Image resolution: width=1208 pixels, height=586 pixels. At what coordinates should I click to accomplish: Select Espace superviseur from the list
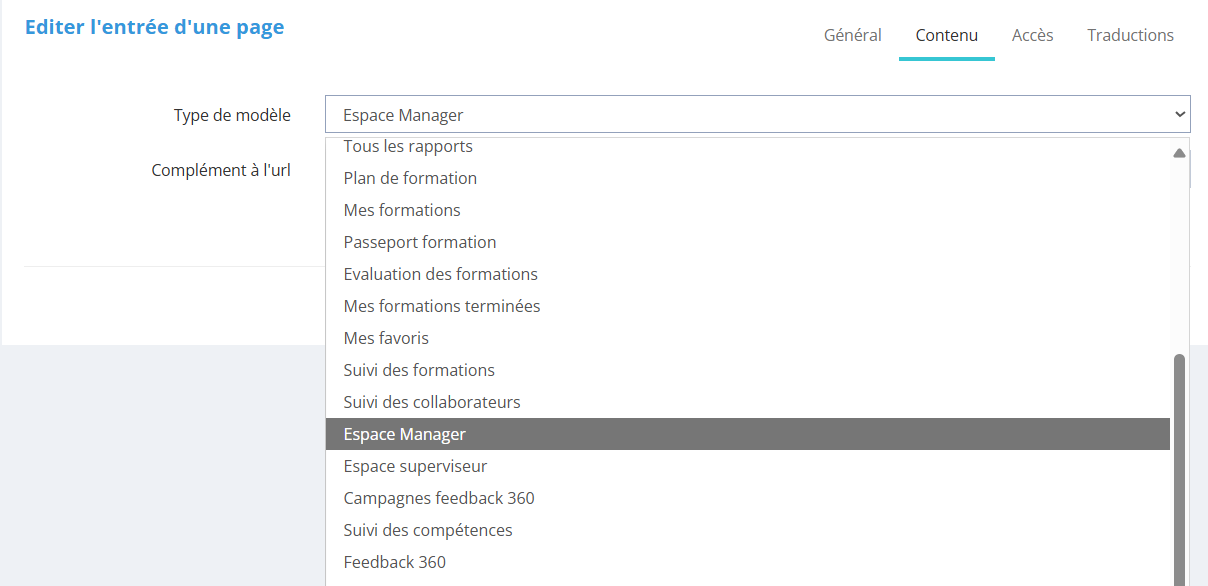415,466
